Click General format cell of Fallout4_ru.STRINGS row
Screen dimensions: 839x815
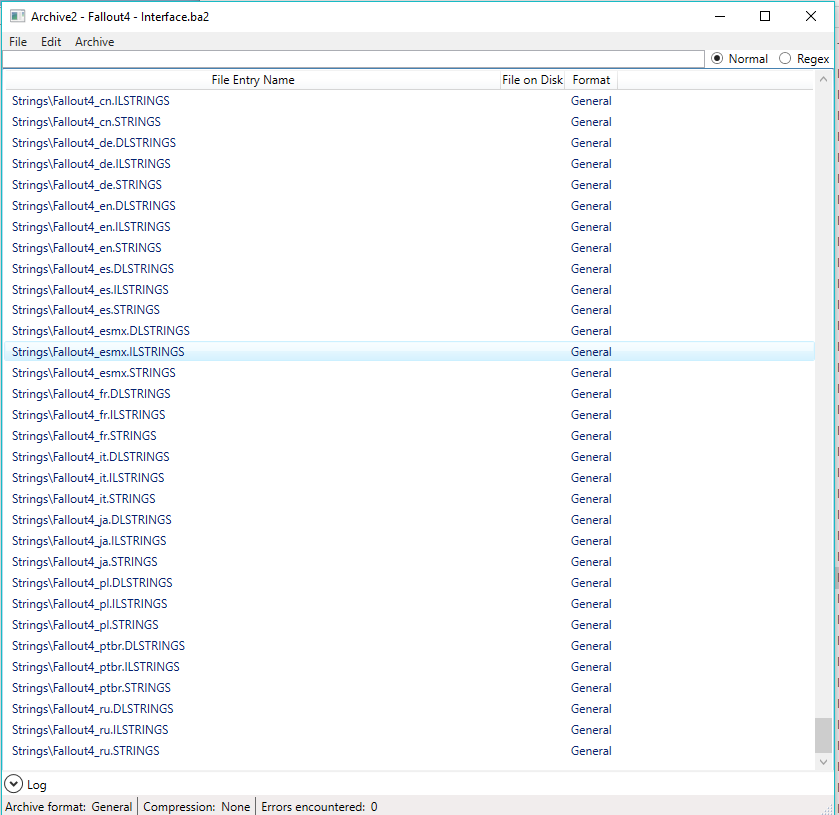point(591,750)
